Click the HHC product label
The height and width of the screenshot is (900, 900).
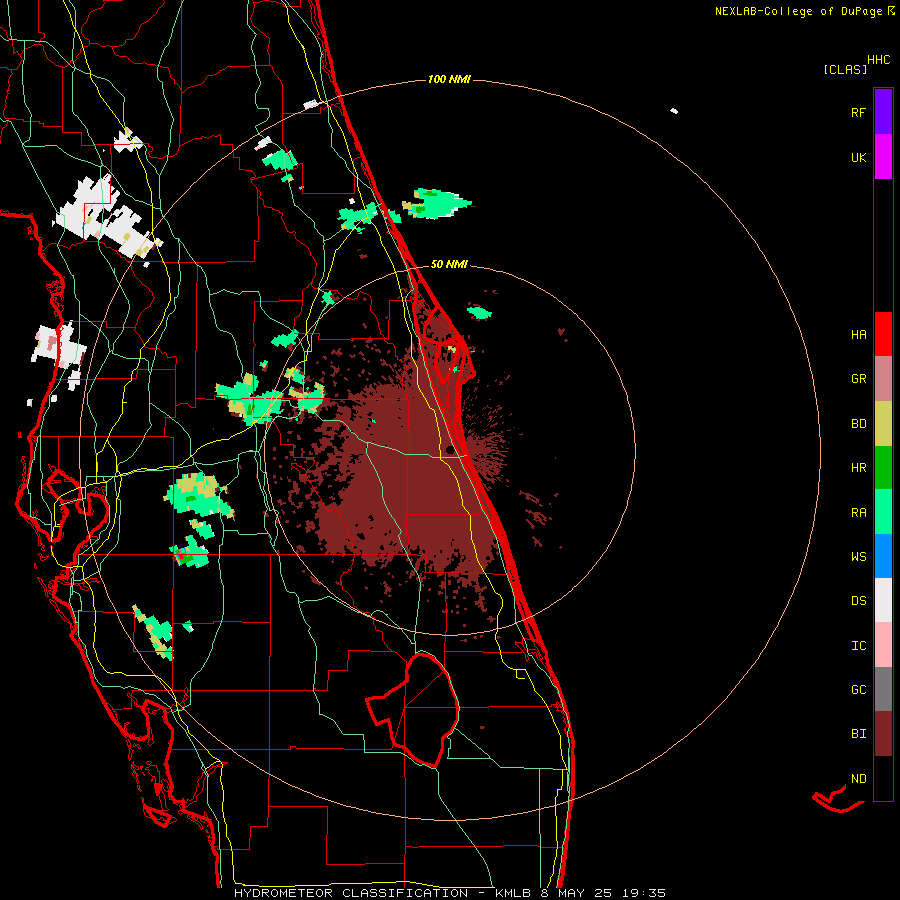point(879,60)
